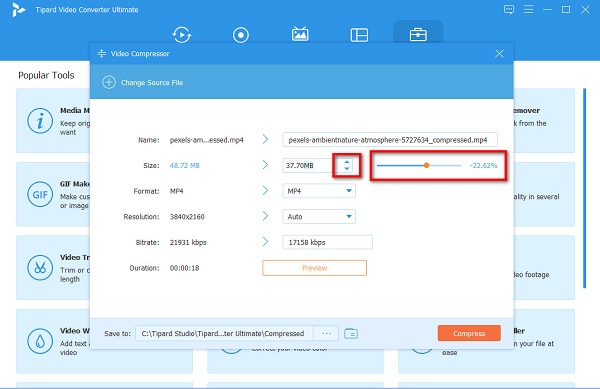The image size is (600, 389).
Task: Click the arrow icon in the Bitrate row
Action: (x=265, y=242)
